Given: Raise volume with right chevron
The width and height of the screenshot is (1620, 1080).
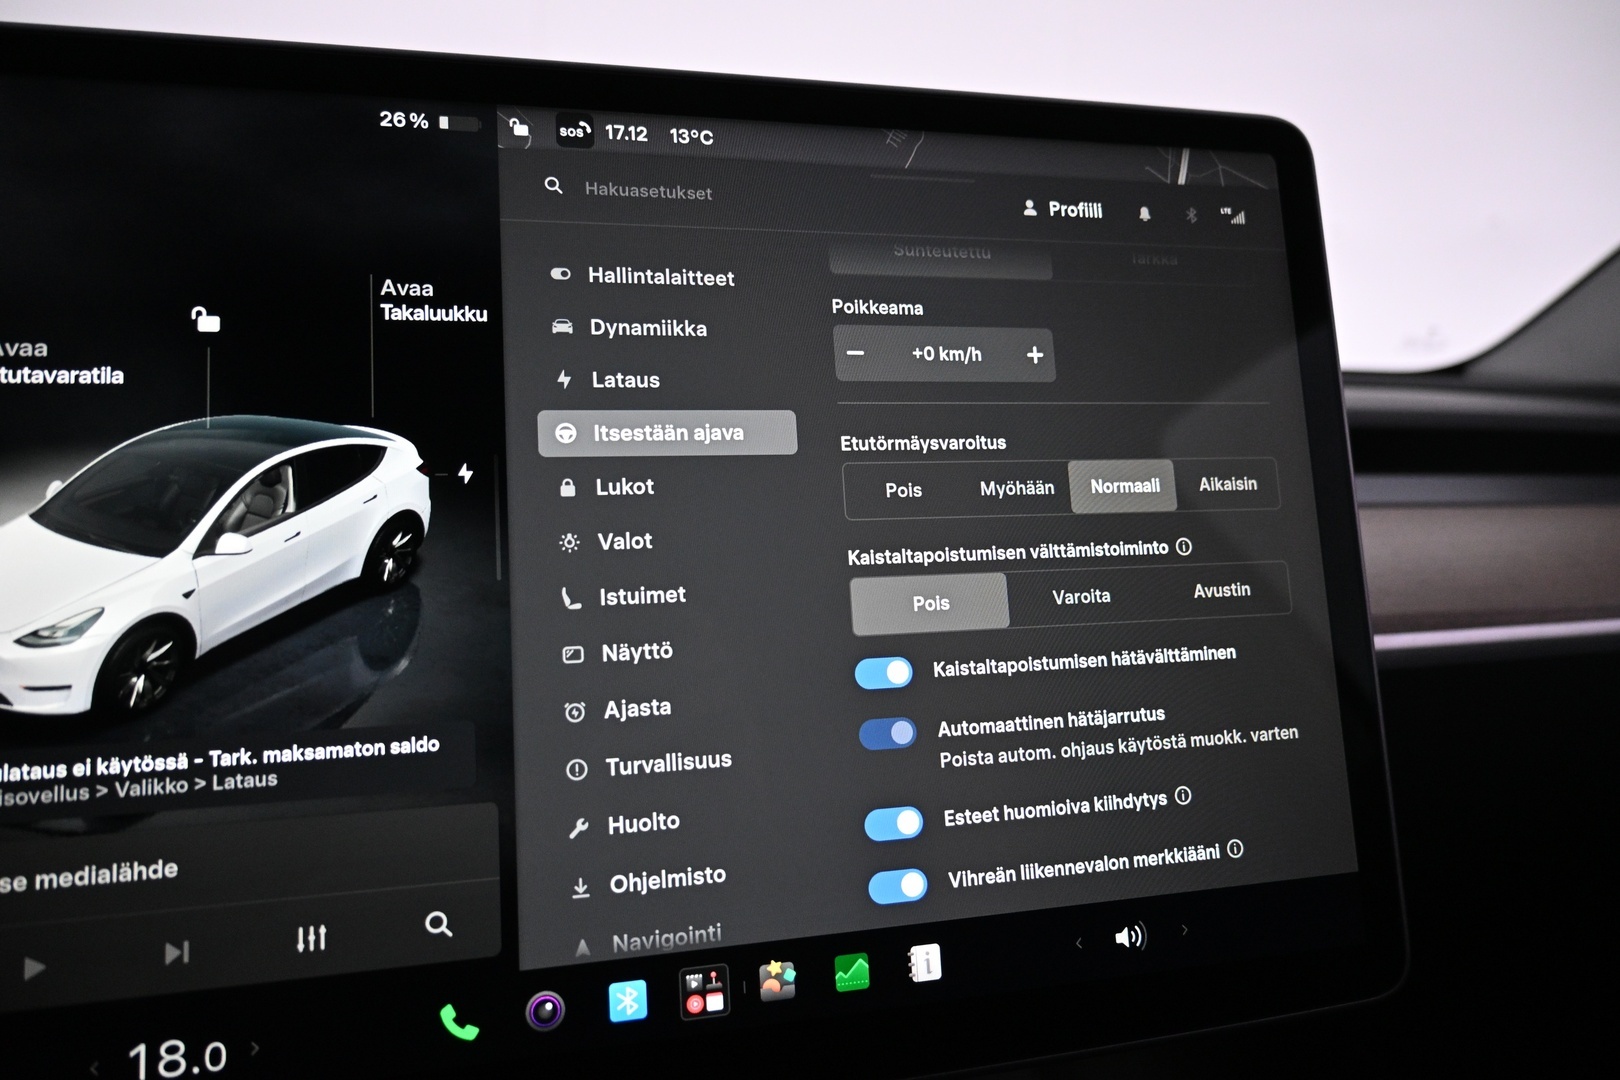Looking at the screenshot, I should (1185, 930).
